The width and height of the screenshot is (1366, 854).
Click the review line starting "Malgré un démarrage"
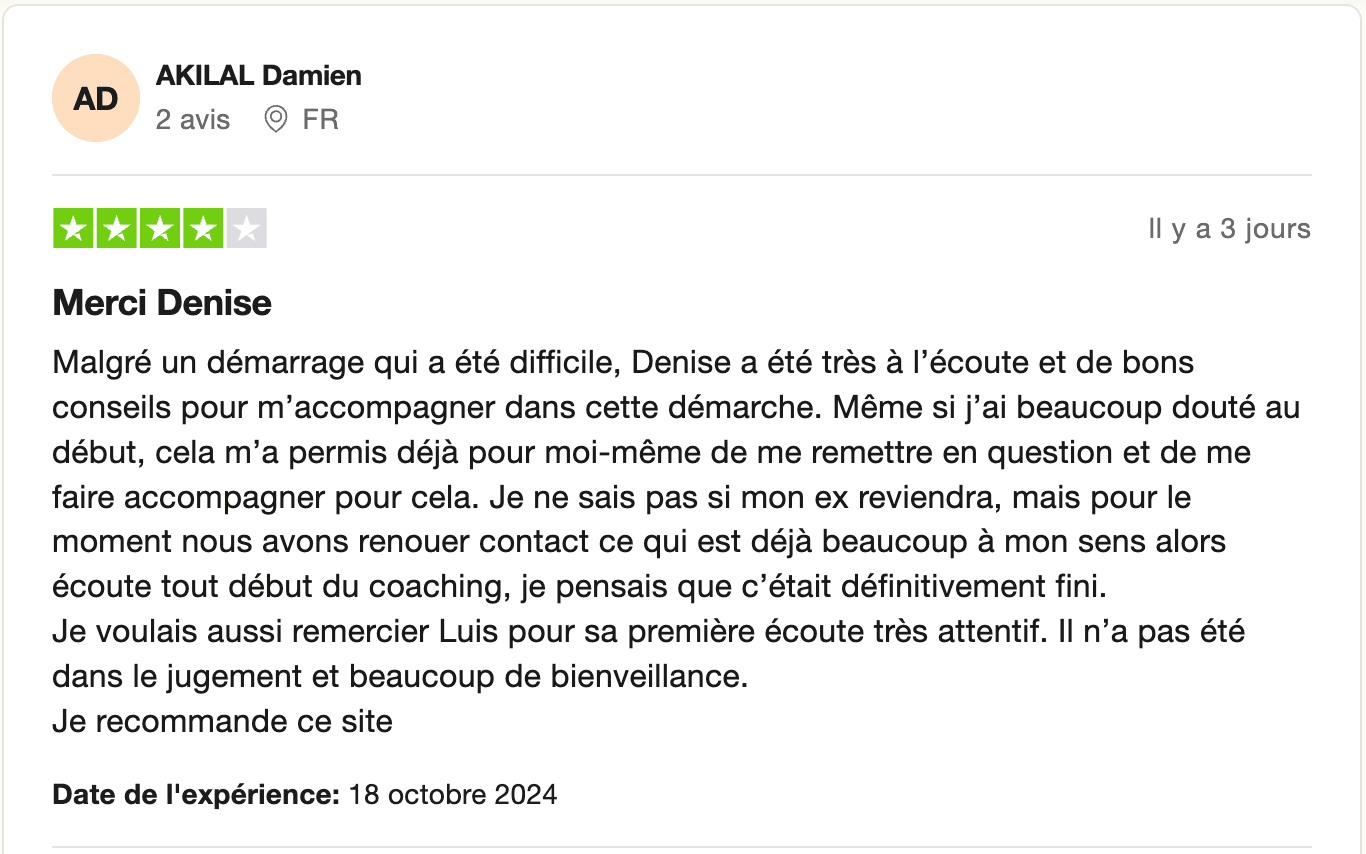[623, 362]
